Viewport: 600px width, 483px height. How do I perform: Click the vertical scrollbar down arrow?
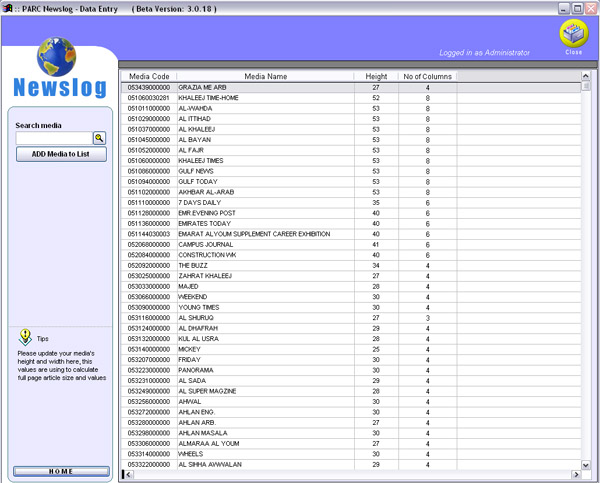point(585,465)
